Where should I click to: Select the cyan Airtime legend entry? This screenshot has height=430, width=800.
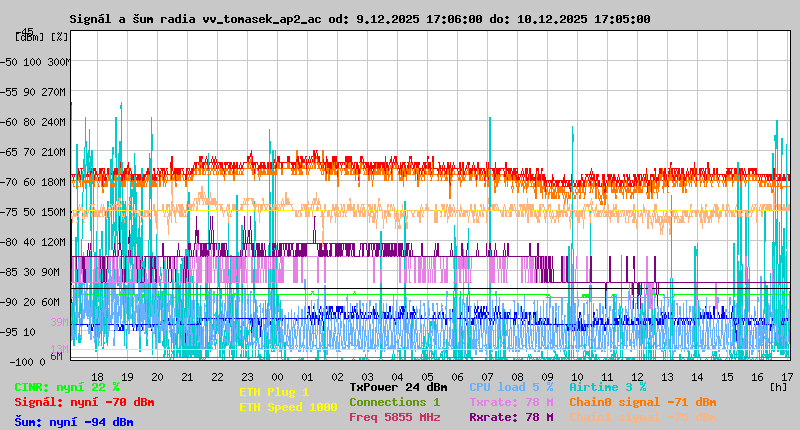pyautogui.click(x=607, y=386)
